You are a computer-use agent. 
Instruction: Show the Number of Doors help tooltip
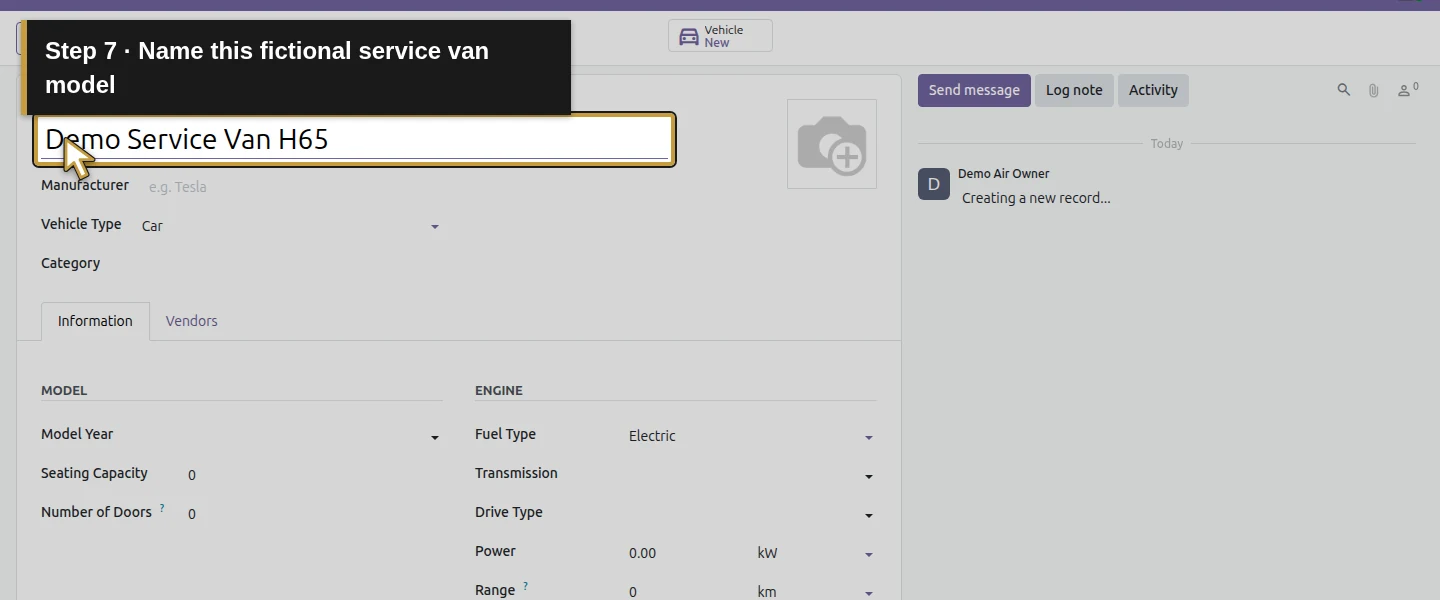162,509
